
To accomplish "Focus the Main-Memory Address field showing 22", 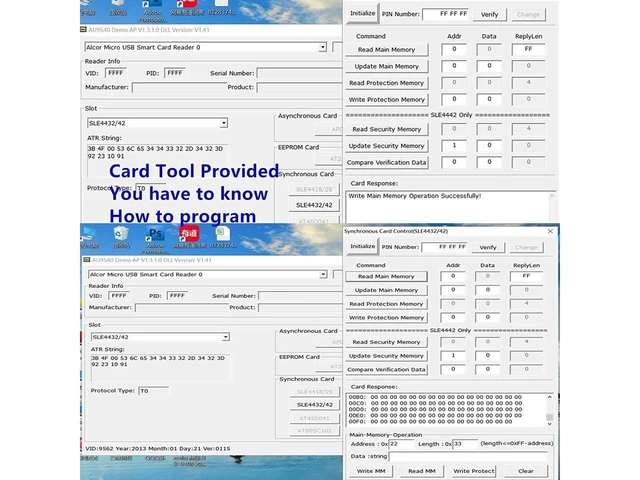I will [401, 444].
